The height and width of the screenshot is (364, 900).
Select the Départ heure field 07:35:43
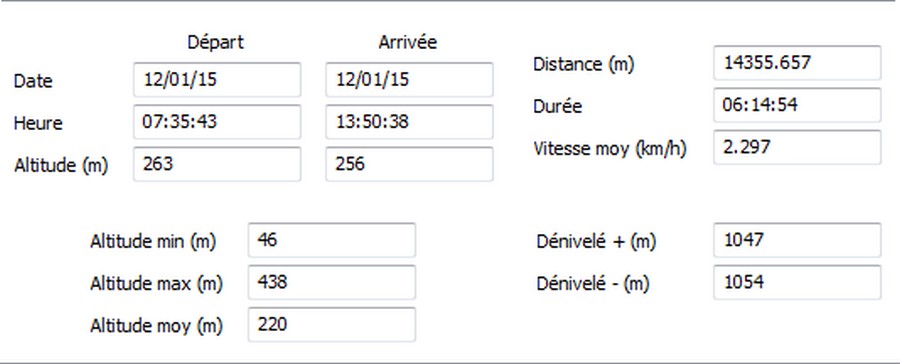[x=217, y=122]
